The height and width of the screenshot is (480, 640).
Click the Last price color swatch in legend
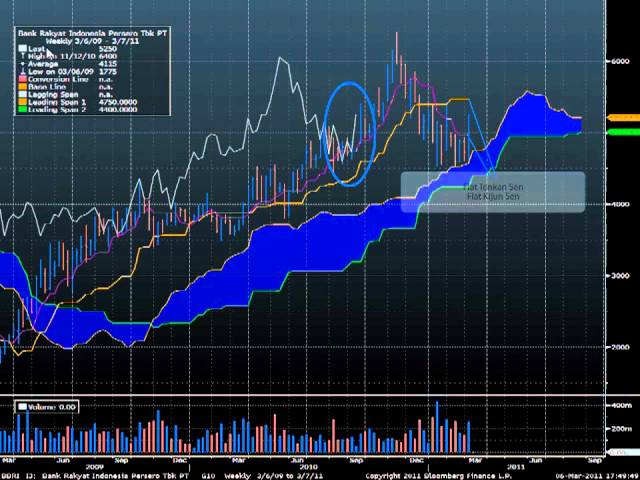[22, 49]
